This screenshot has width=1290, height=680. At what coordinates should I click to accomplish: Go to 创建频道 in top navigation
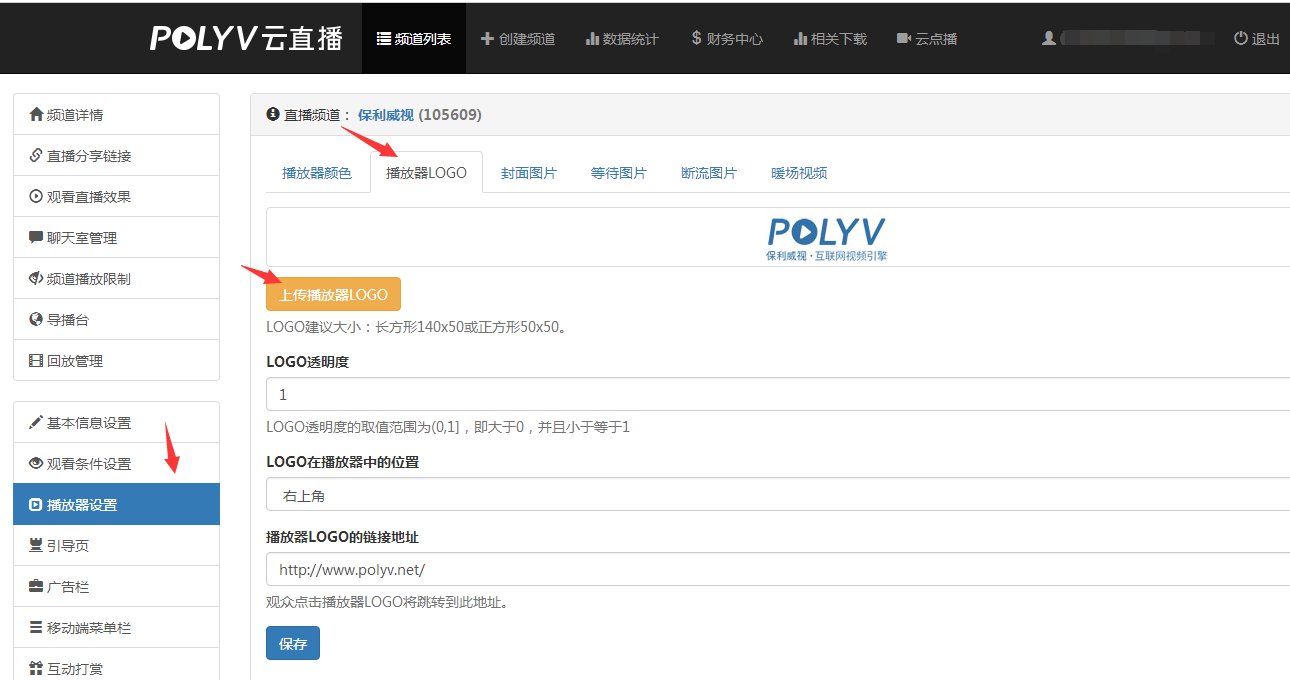518,39
